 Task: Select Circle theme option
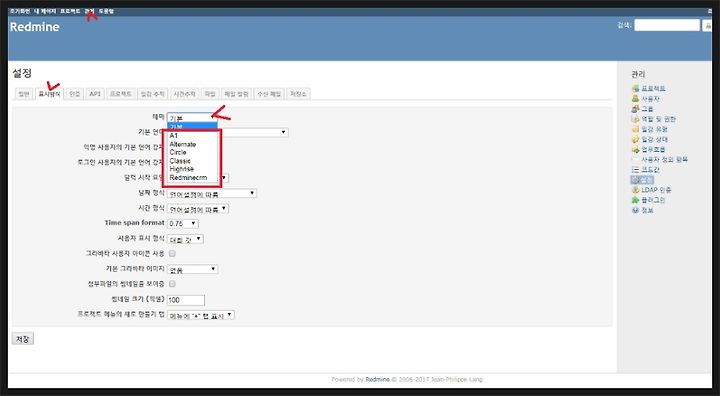click(x=192, y=152)
